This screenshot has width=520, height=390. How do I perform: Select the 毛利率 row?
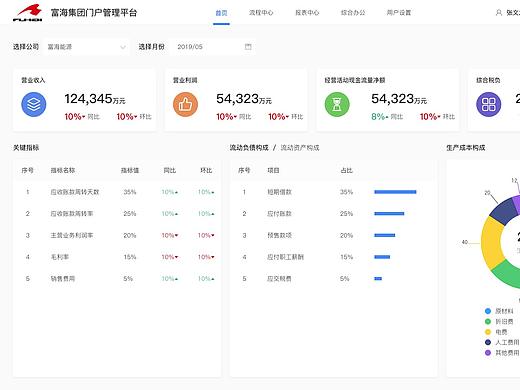click(117, 257)
